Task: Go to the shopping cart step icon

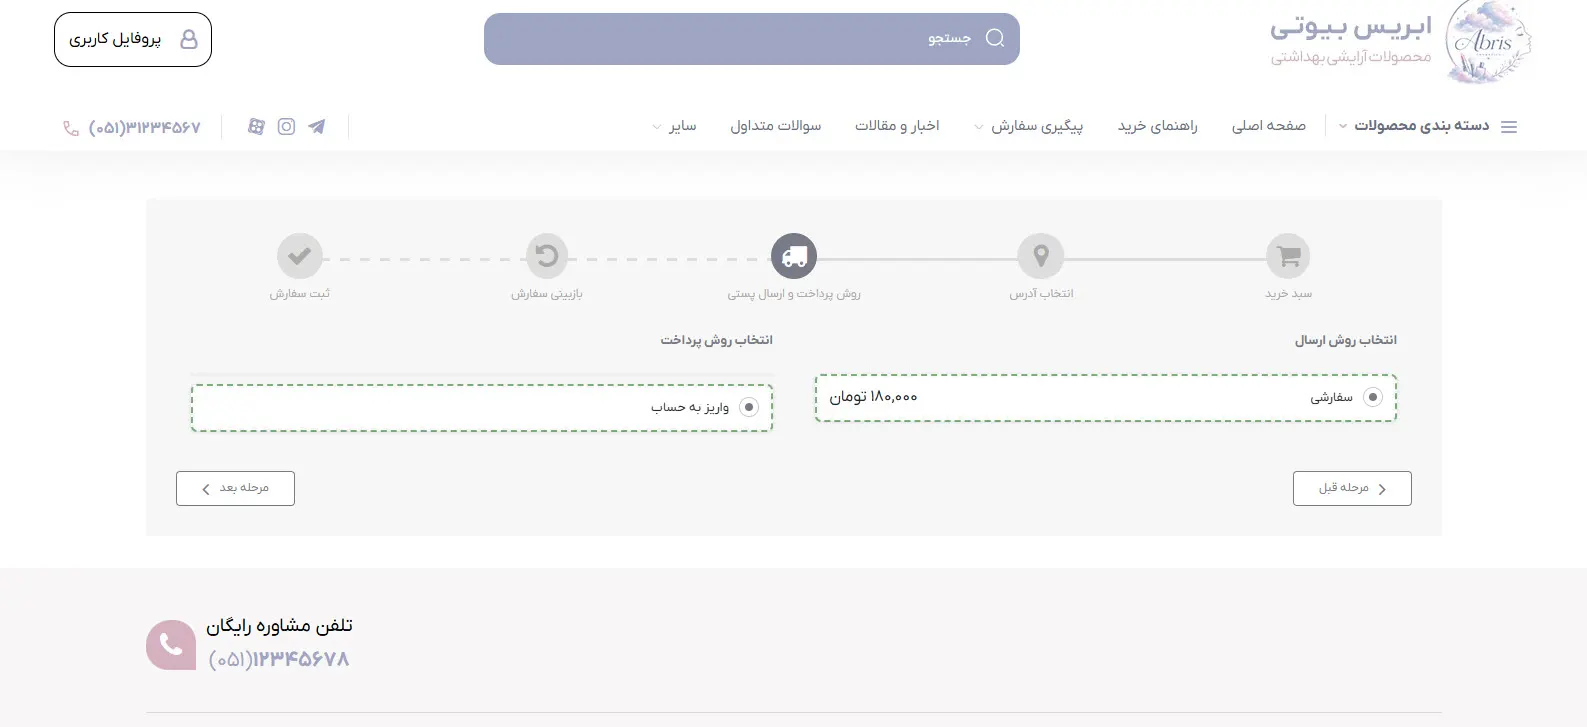Action: click(x=1288, y=257)
